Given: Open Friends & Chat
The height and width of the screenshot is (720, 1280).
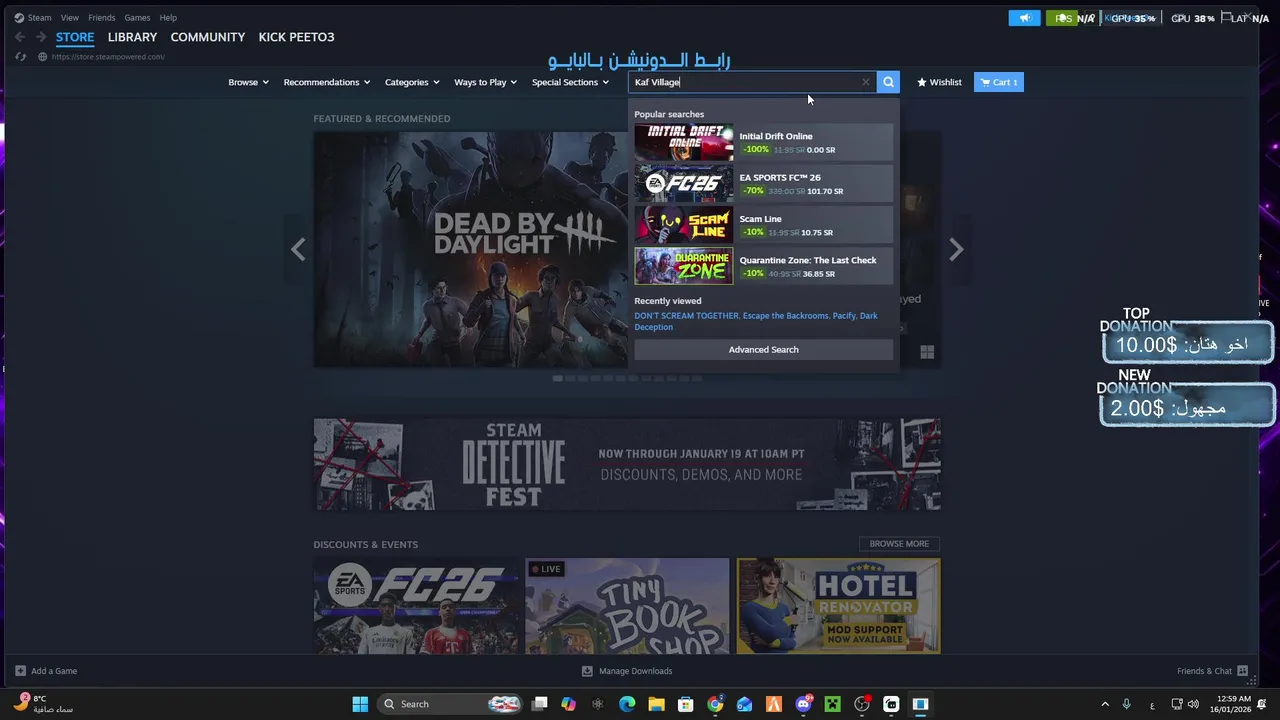Looking at the screenshot, I should [x=1212, y=671].
